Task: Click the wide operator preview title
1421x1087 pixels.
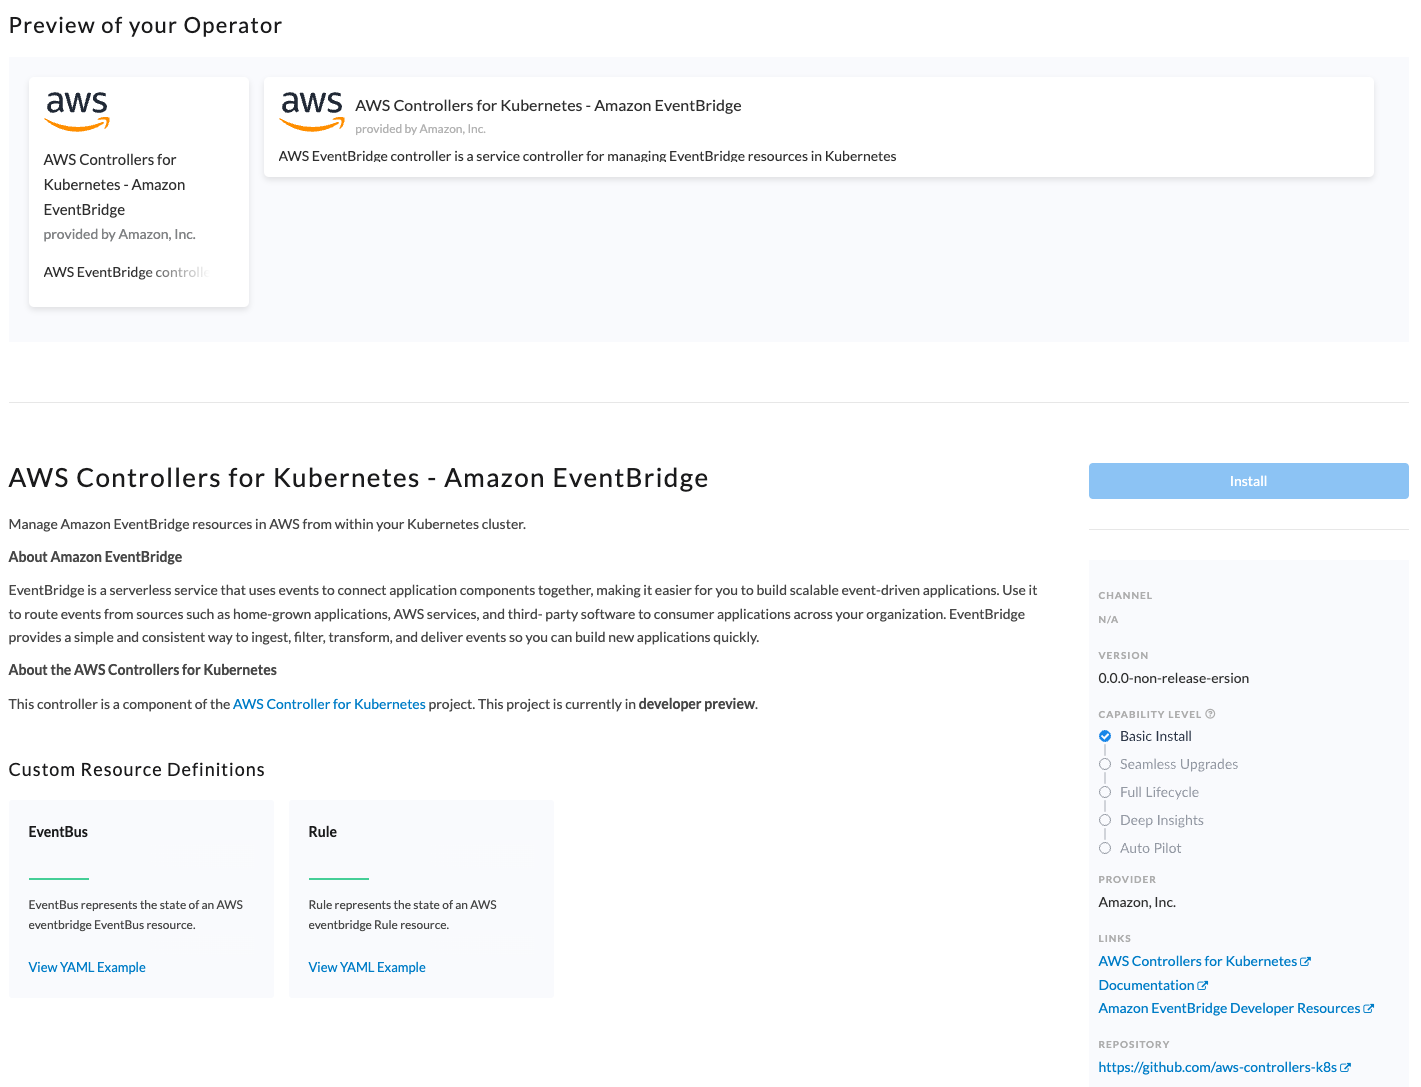Action: pyautogui.click(x=548, y=105)
